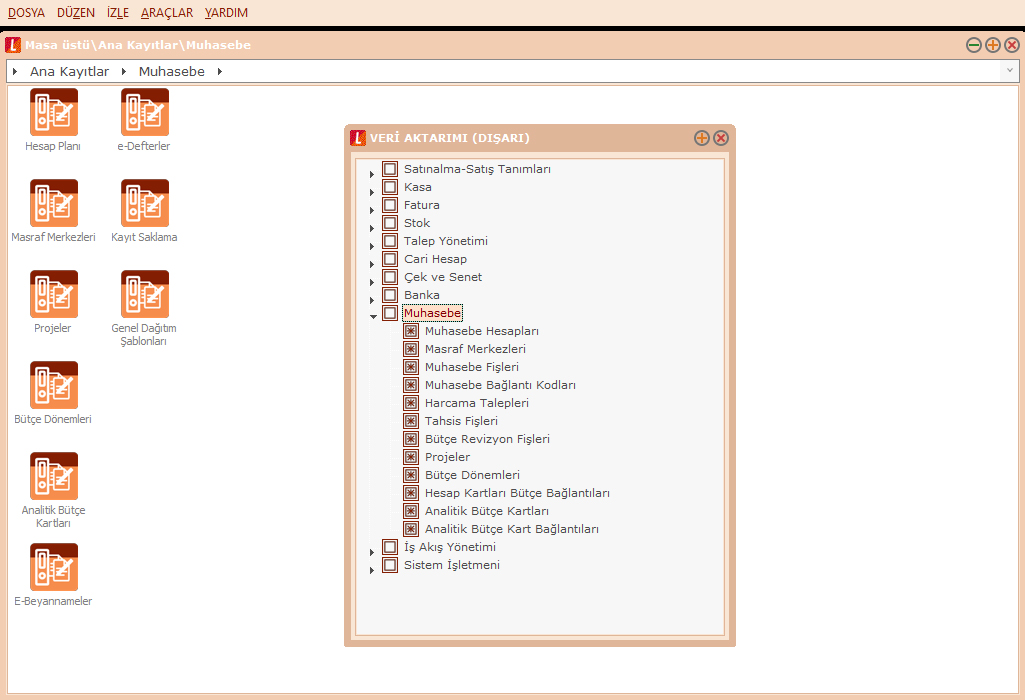Check the İş Akış Yönetimi checkbox
This screenshot has height=700, width=1025.
click(x=390, y=547)
